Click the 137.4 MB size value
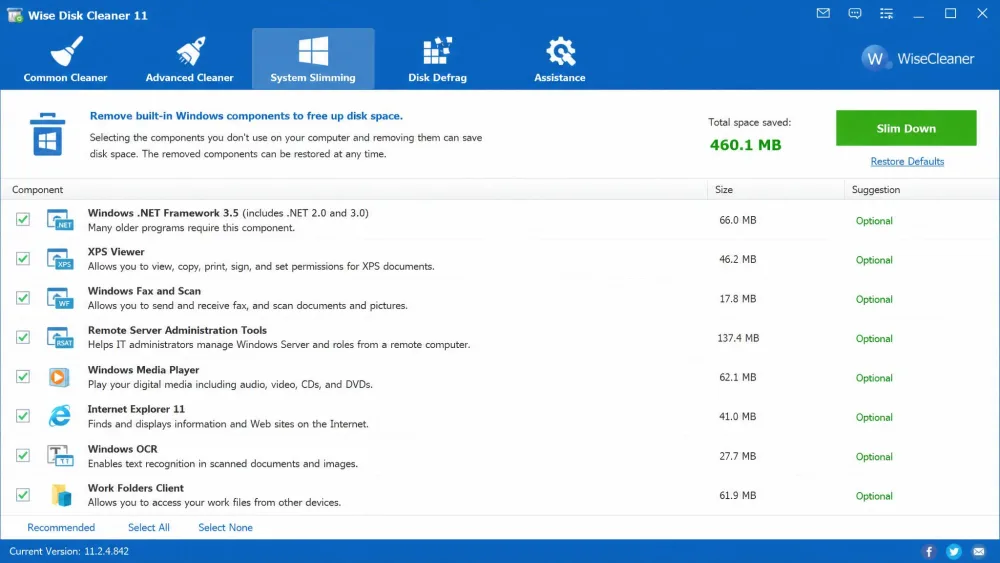 tap(738, 338)
